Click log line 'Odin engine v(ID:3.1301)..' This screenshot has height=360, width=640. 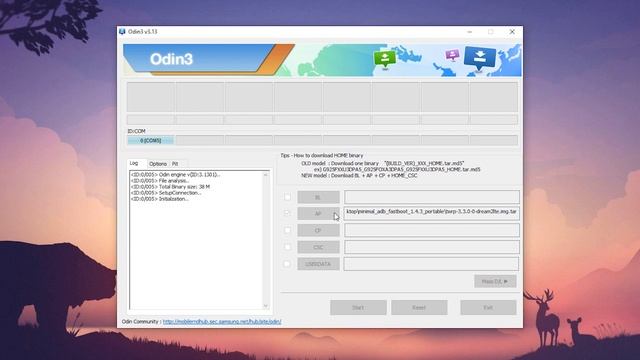176,174
